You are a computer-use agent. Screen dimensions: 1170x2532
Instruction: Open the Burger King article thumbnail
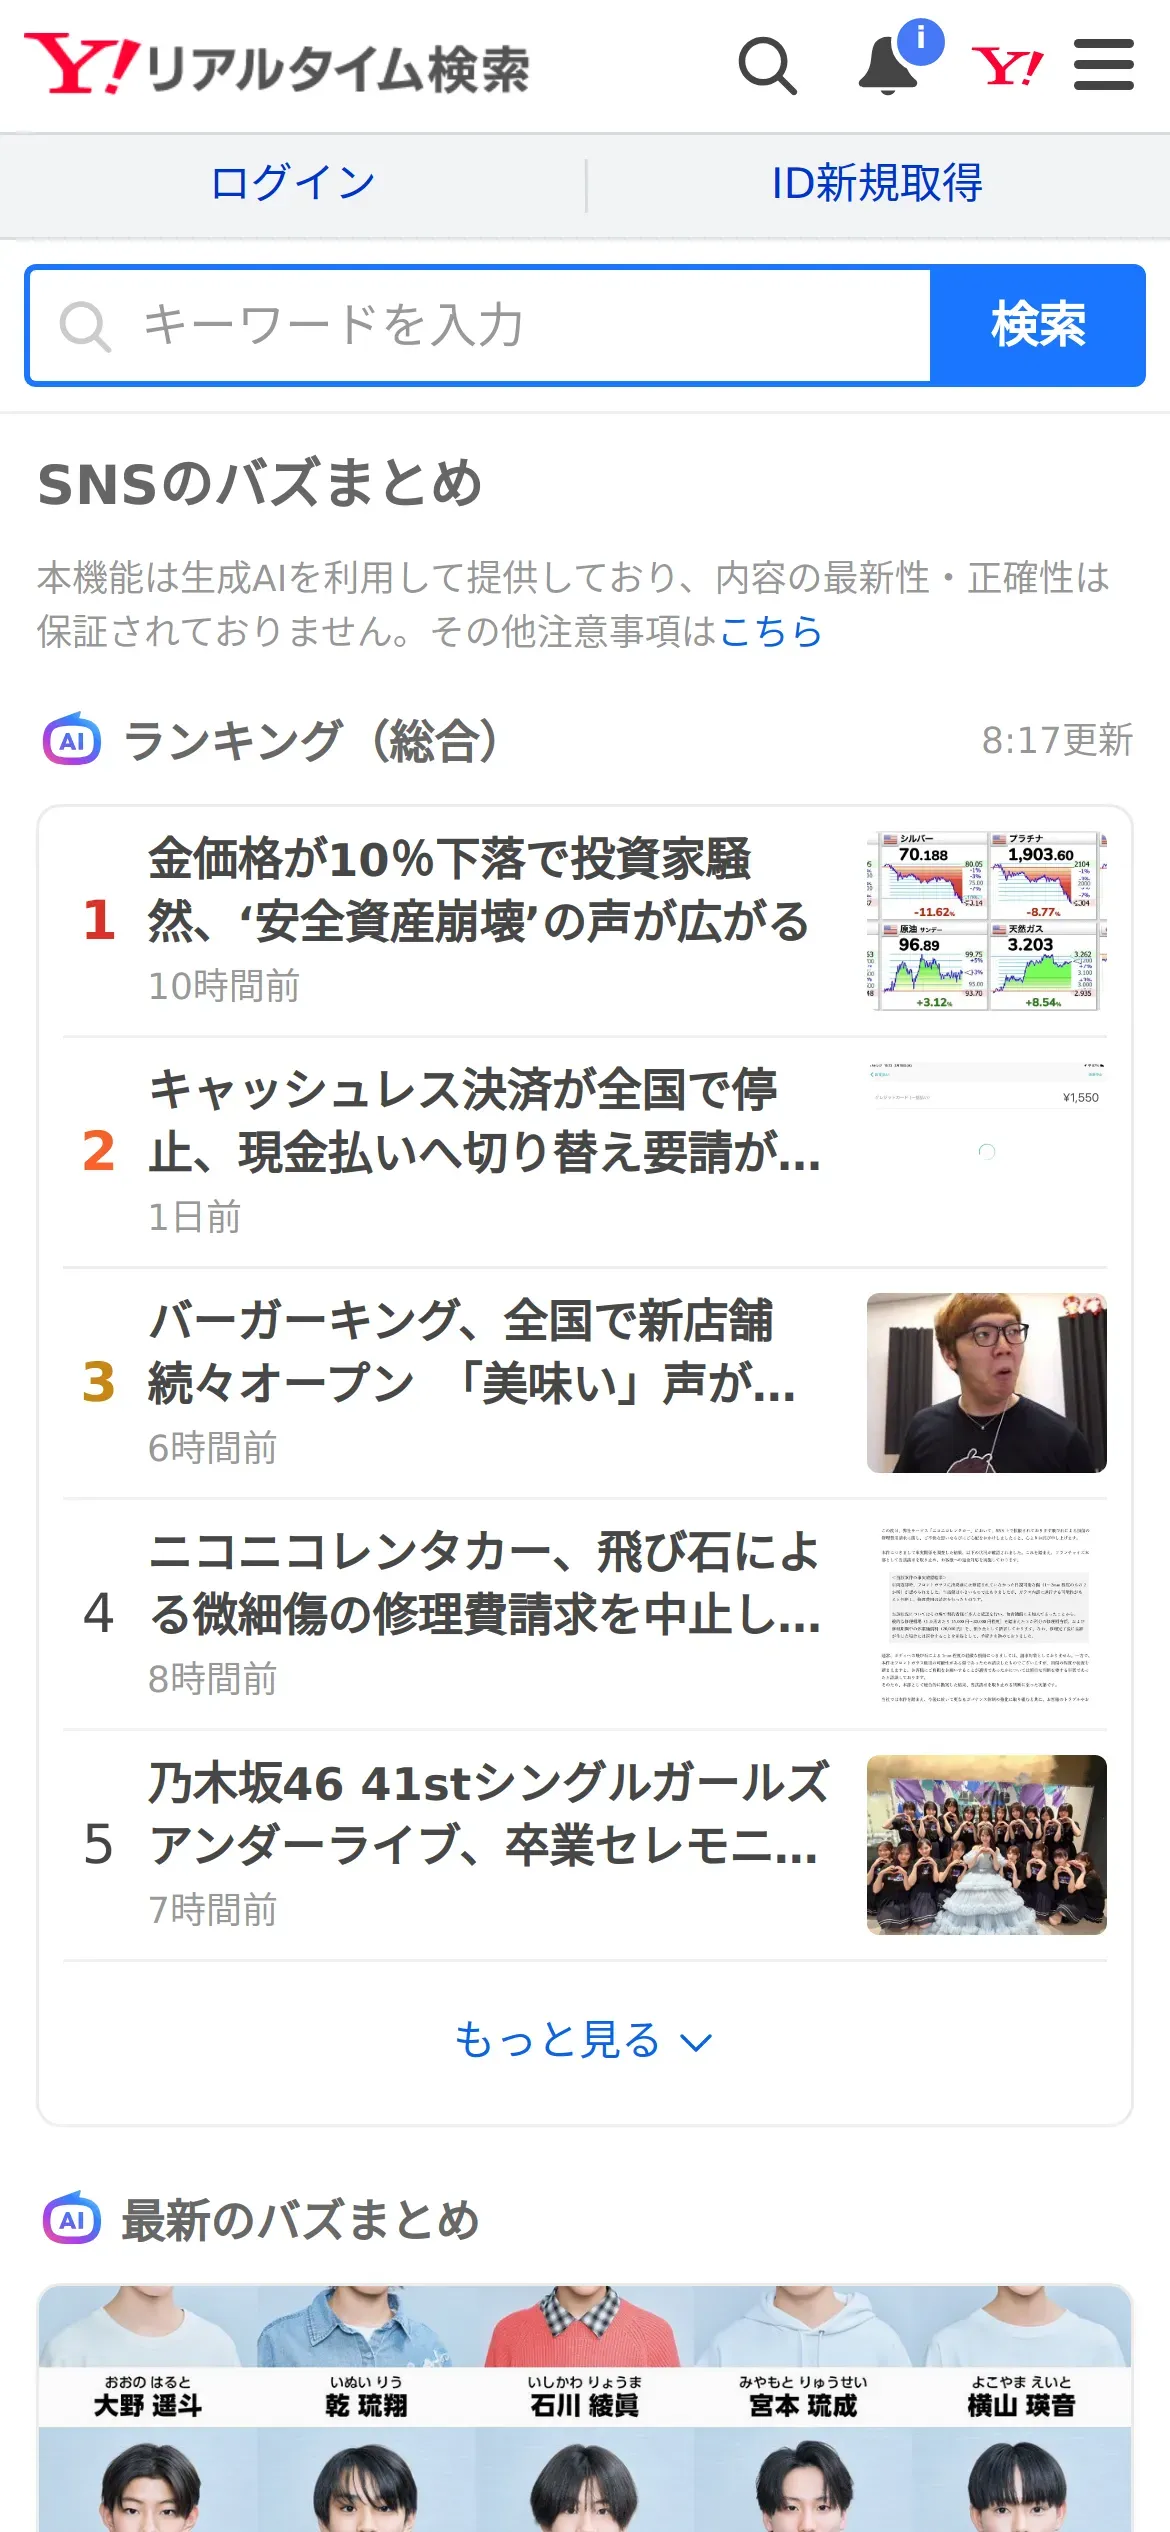point(987,1382)
